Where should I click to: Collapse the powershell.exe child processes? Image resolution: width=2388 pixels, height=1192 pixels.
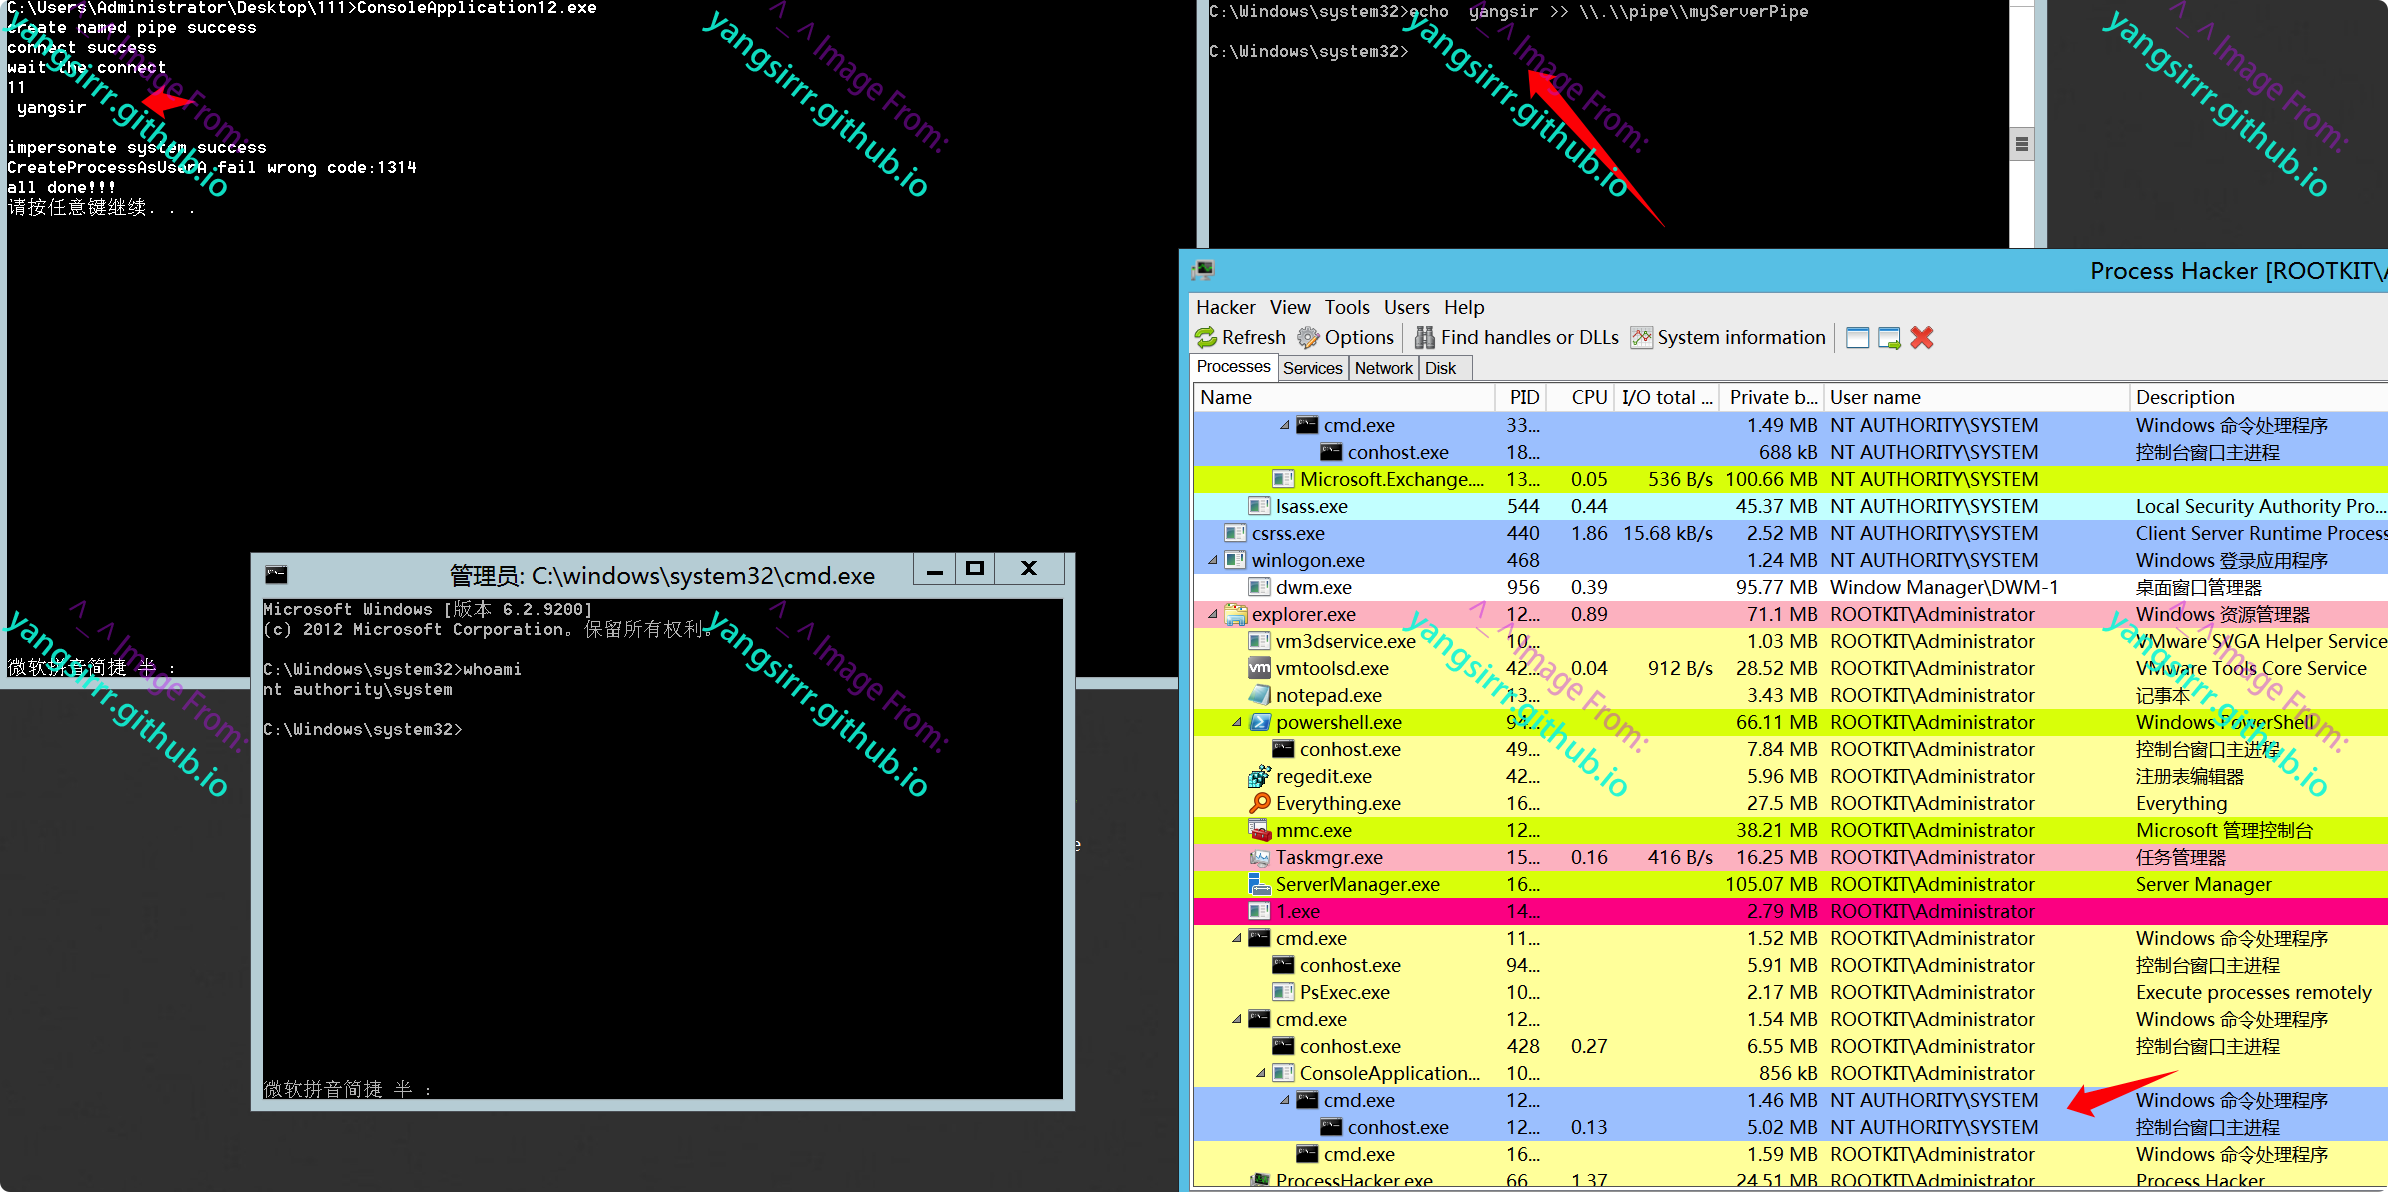[x=1237, y=722]
